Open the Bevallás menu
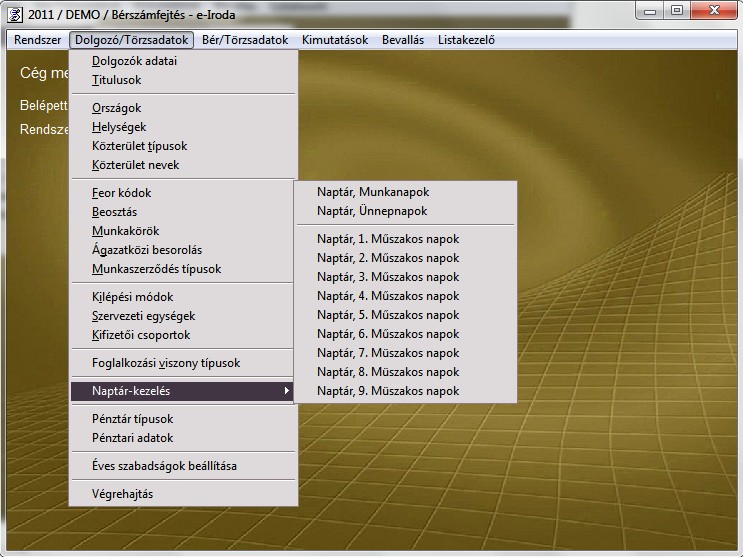 tap(403, 40)
